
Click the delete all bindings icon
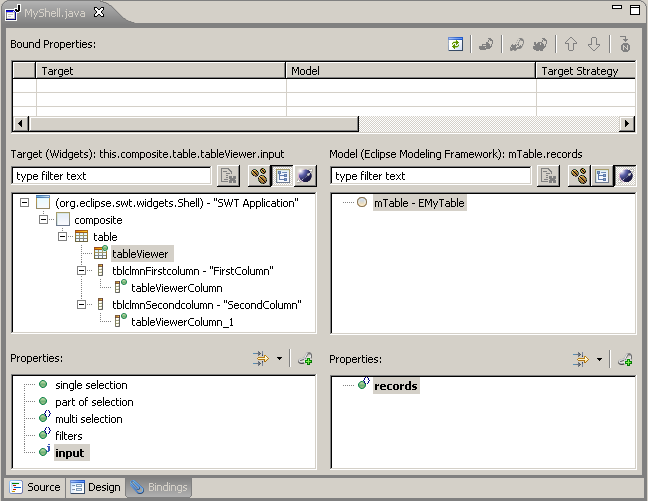[540, 44]
